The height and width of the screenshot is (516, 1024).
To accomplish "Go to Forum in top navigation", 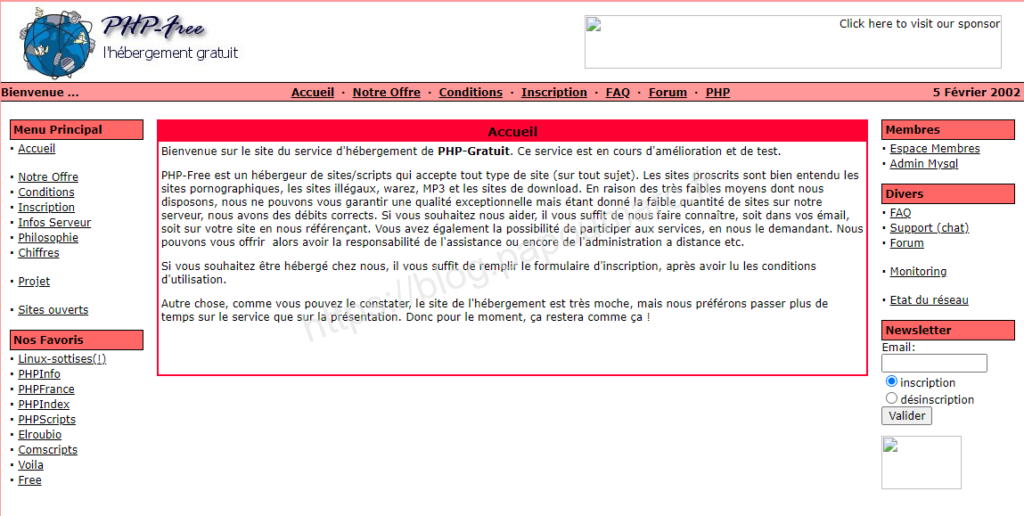I will (667, 92).
